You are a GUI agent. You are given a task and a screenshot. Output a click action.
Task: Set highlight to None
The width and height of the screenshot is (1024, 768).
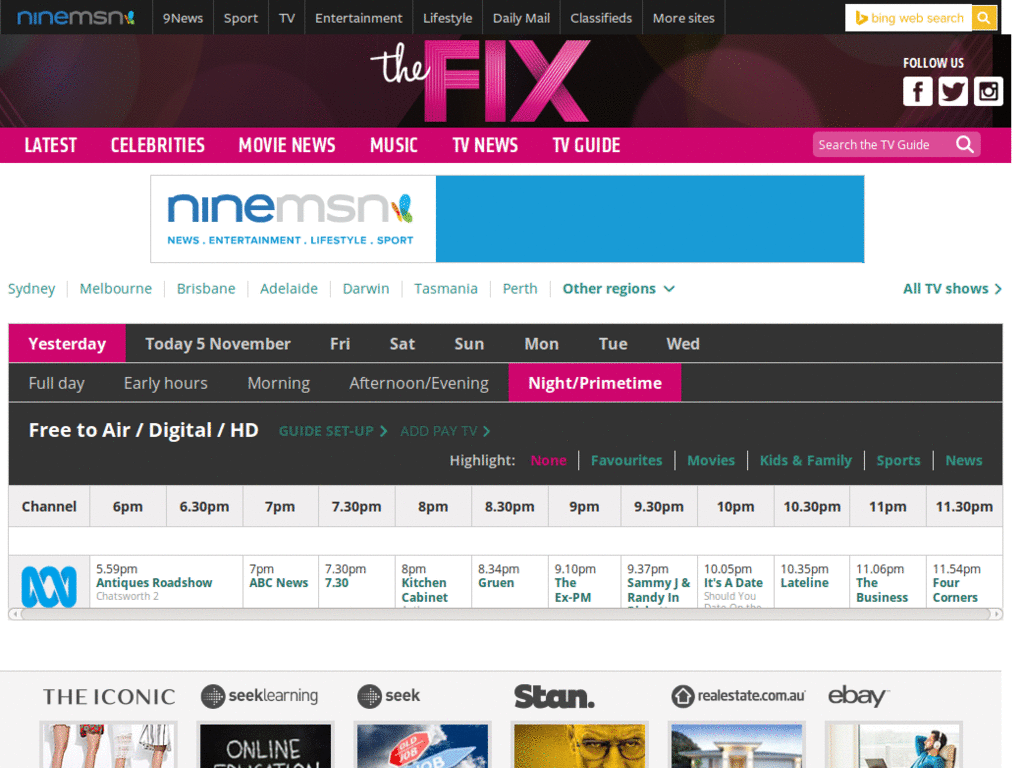tap(549, 460)
